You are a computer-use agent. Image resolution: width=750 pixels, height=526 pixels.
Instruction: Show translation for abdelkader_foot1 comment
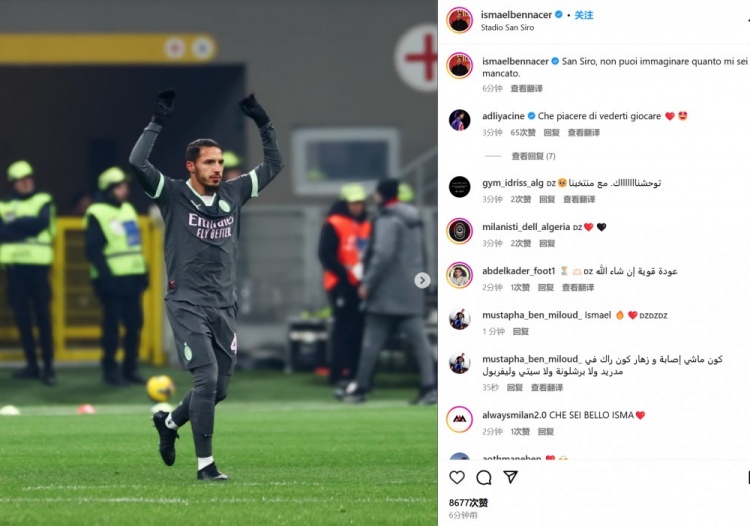pyautogui.click(x=578, y=287)
